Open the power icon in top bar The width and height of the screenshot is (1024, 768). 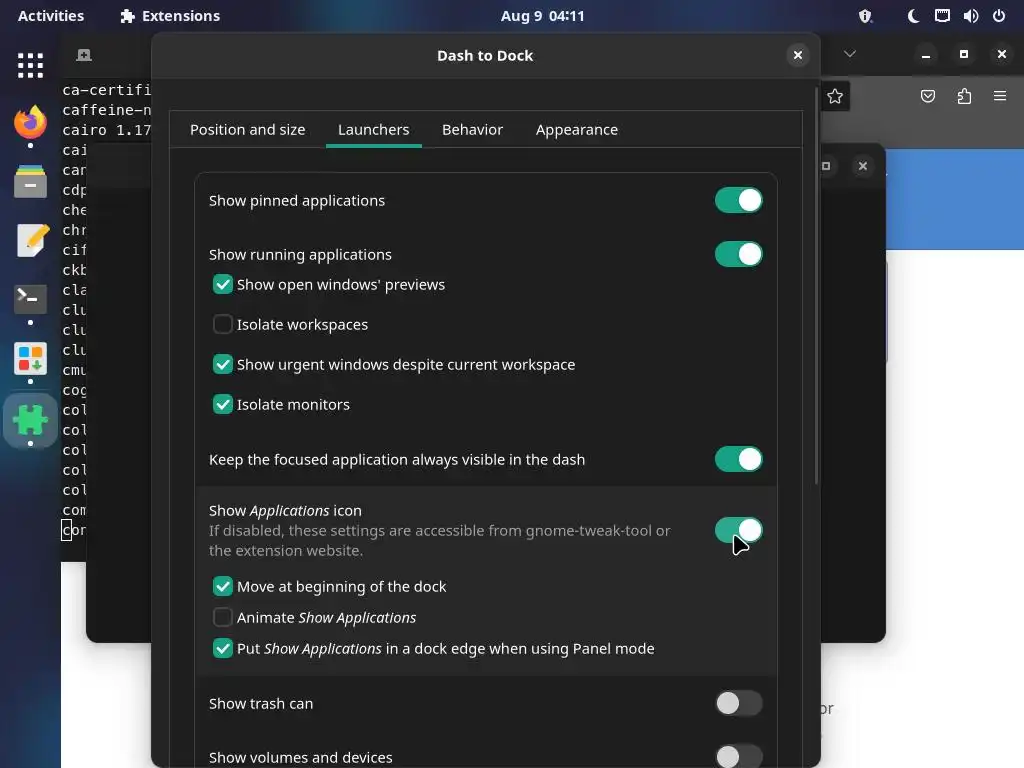point(999,16)
